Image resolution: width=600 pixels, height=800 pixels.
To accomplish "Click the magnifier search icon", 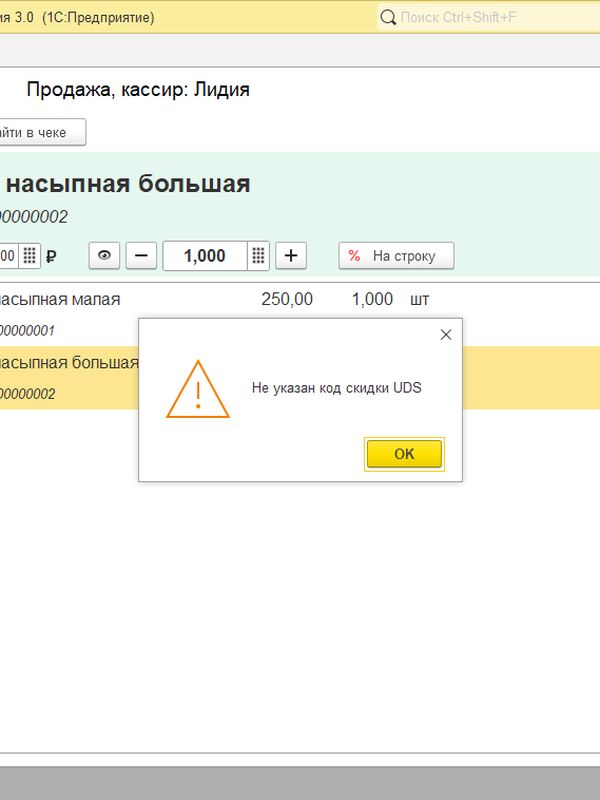I will pos(388,17).
